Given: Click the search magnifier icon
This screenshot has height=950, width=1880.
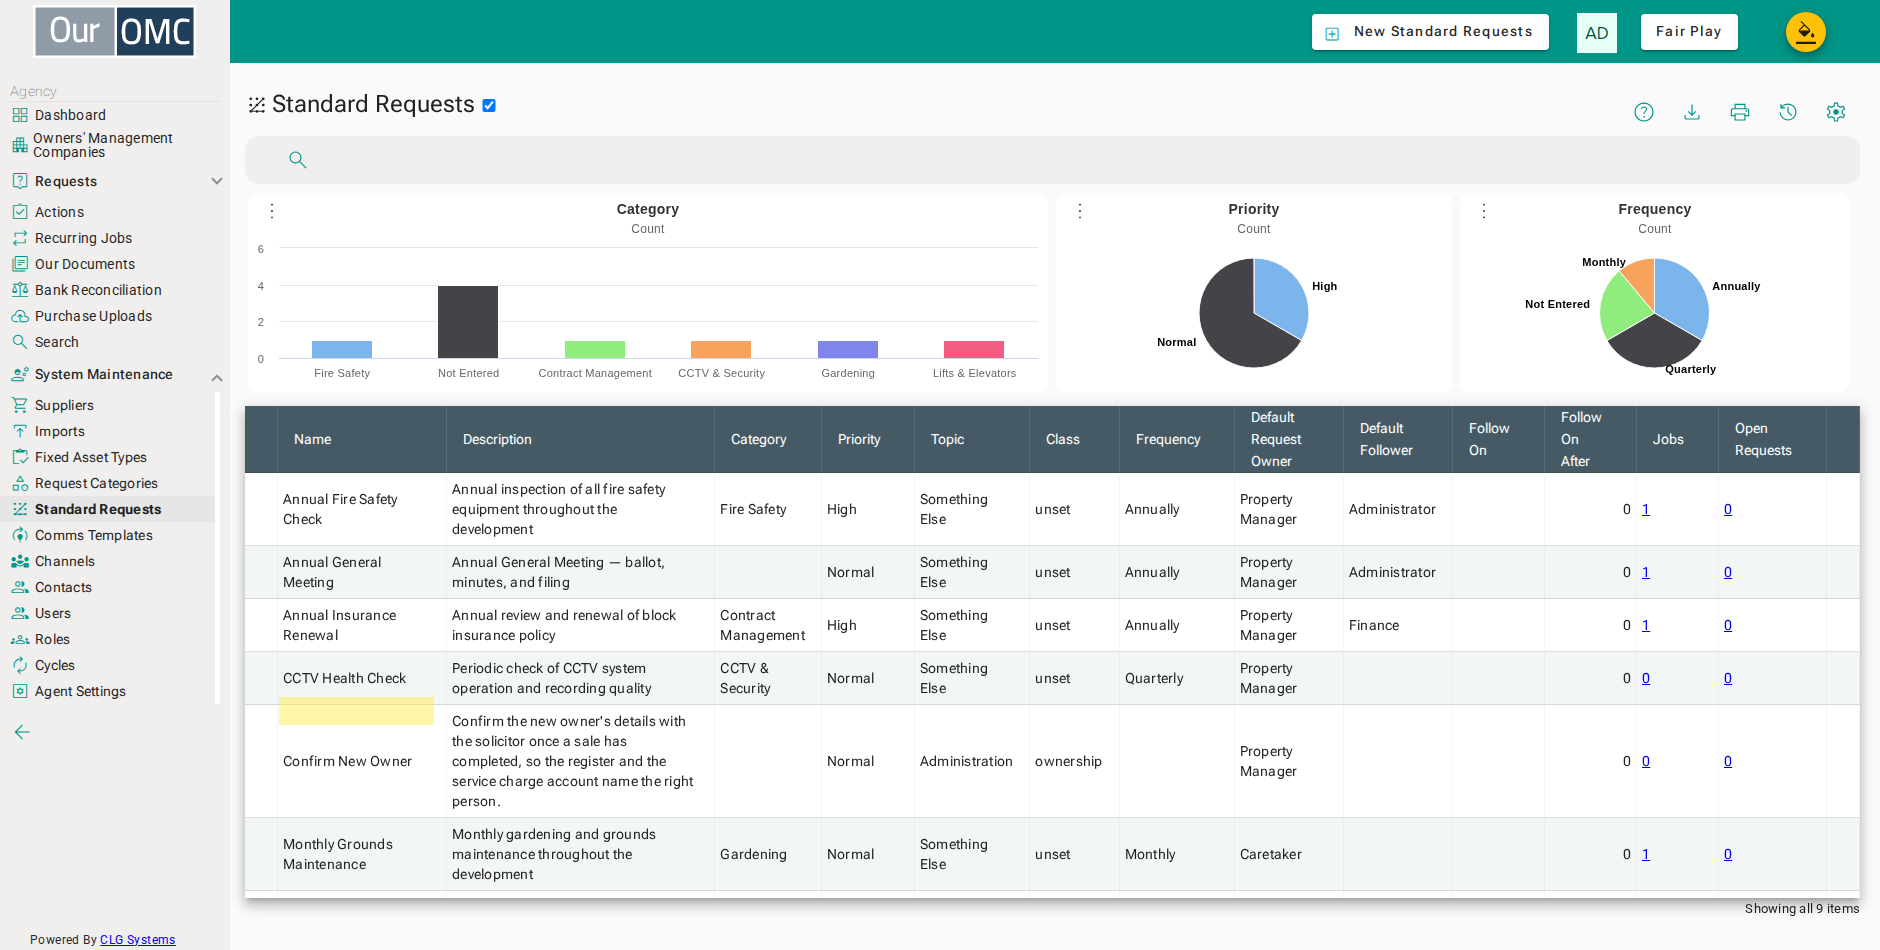Looking at the screenshot, I should [297, 160].
